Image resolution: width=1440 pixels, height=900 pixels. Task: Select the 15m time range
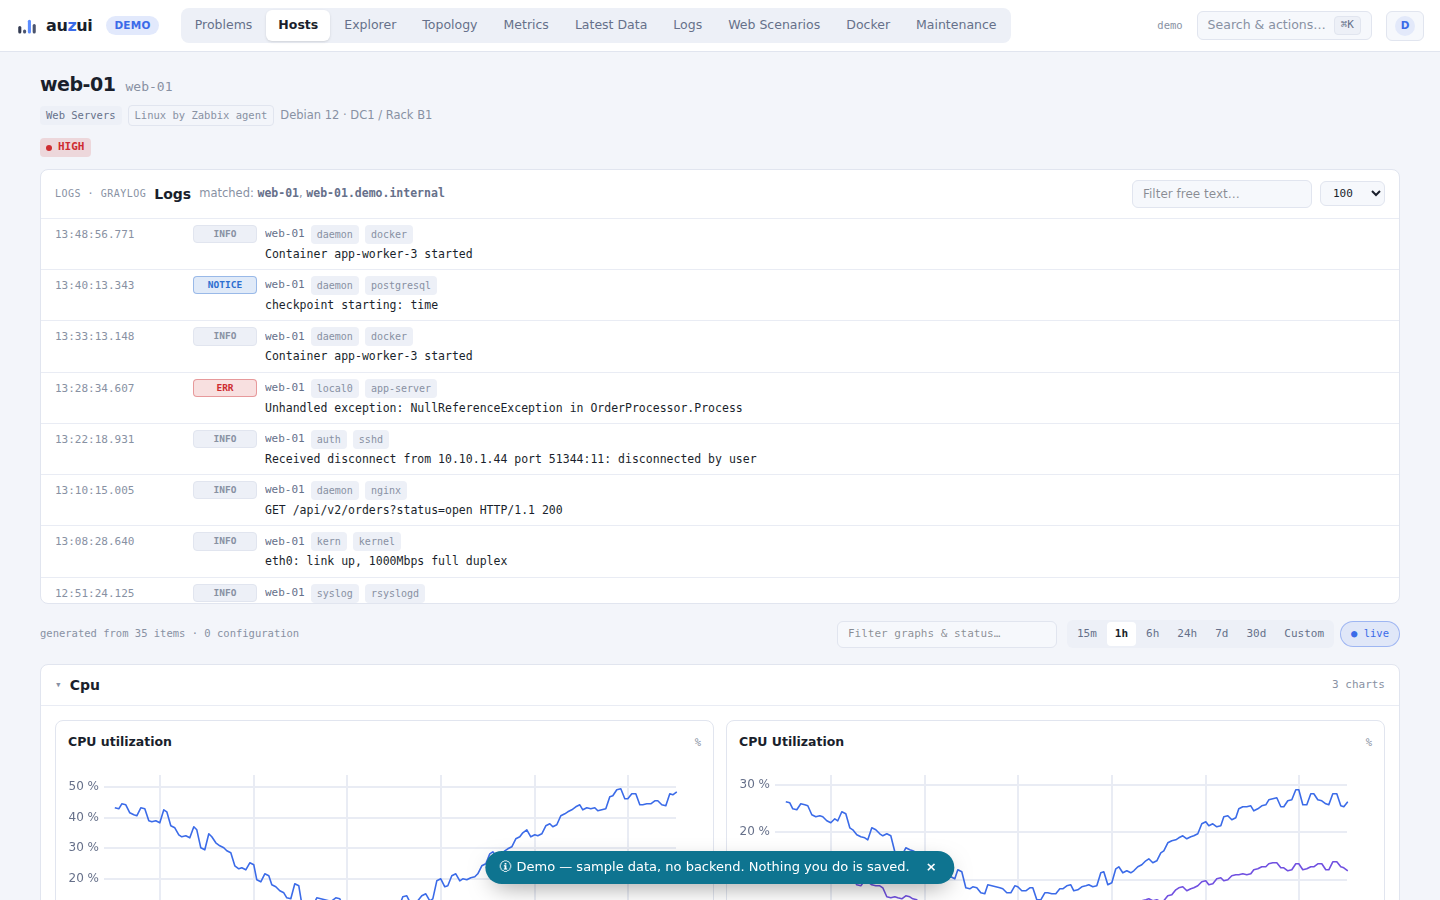click(1087, 634)
